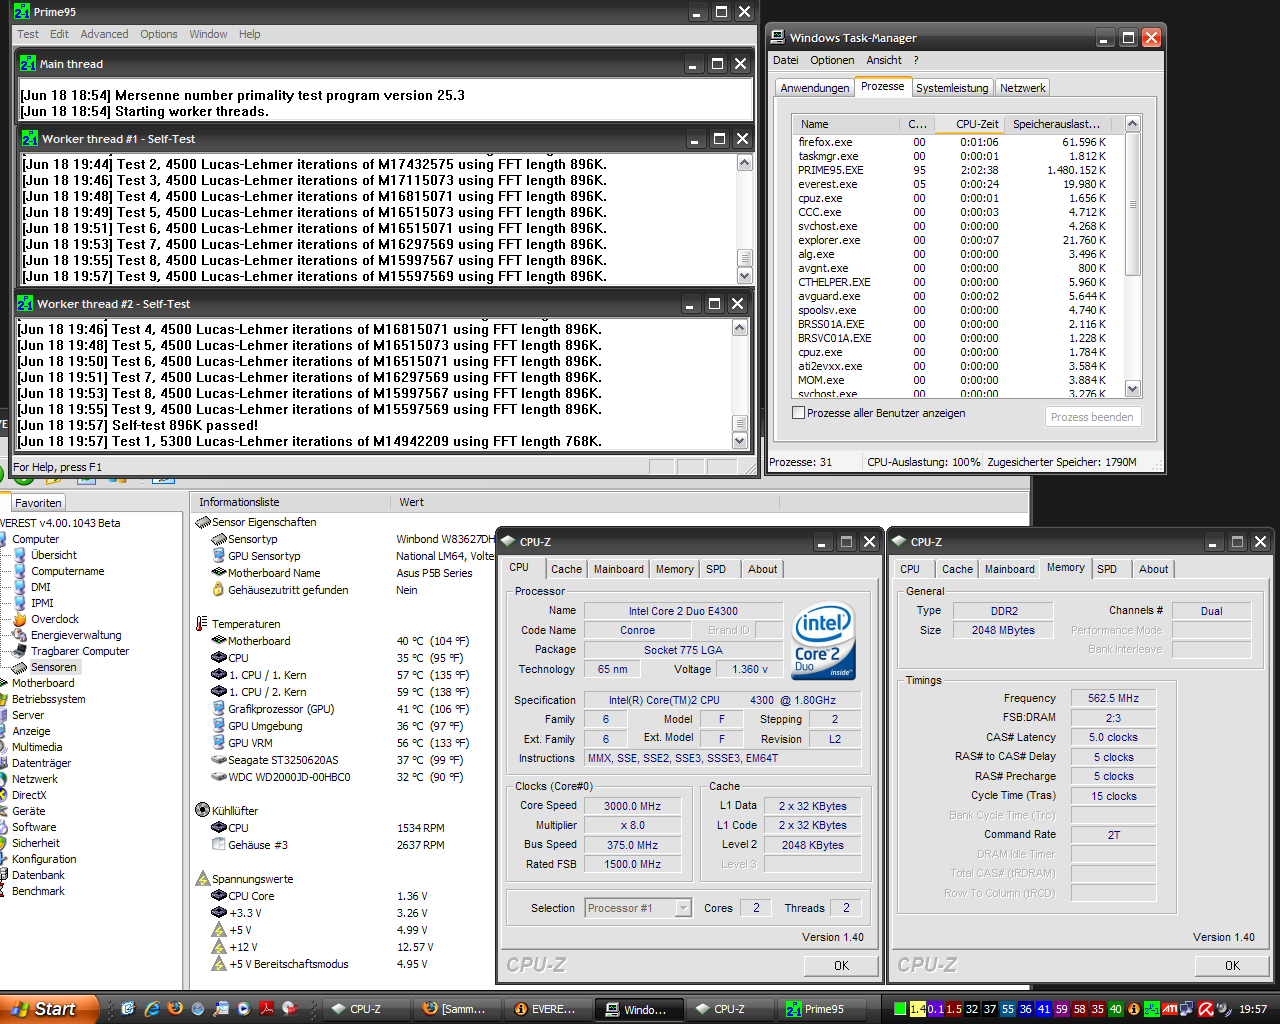
Task: Click the Sensoren chip icon in tree
Action: (x=20, y=667)
